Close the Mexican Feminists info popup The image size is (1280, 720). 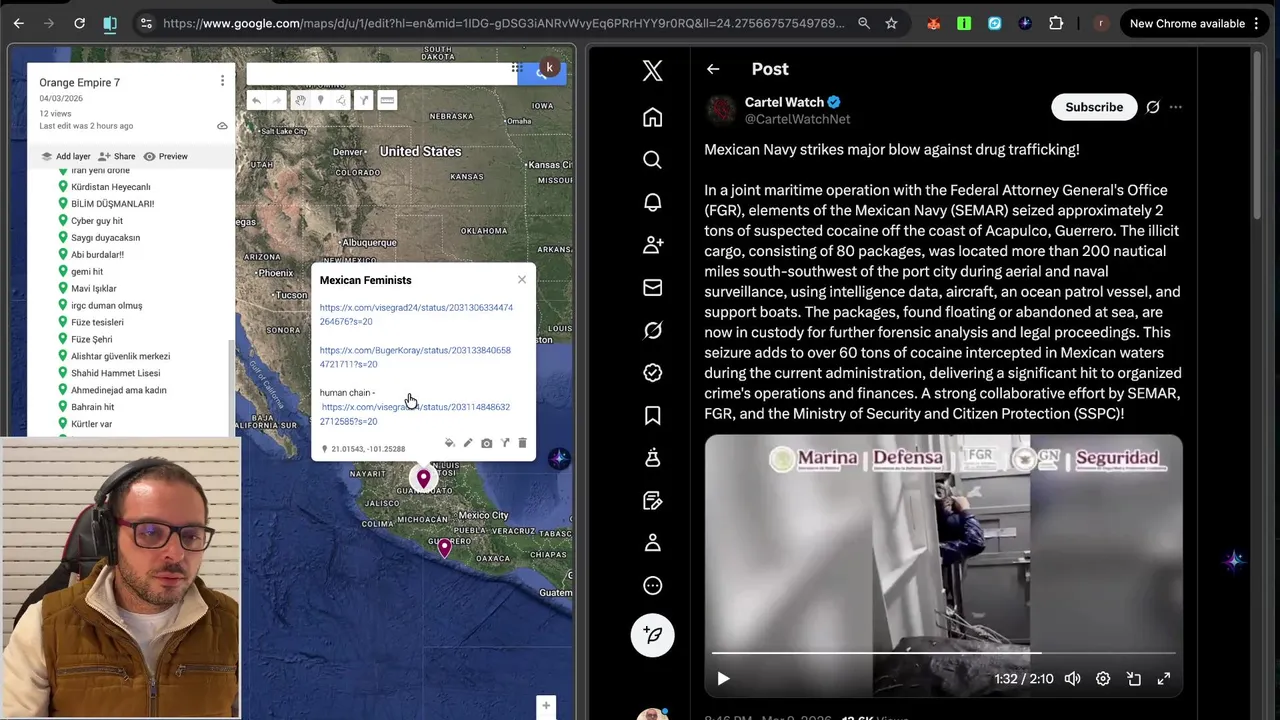click(x=522, y=280)
